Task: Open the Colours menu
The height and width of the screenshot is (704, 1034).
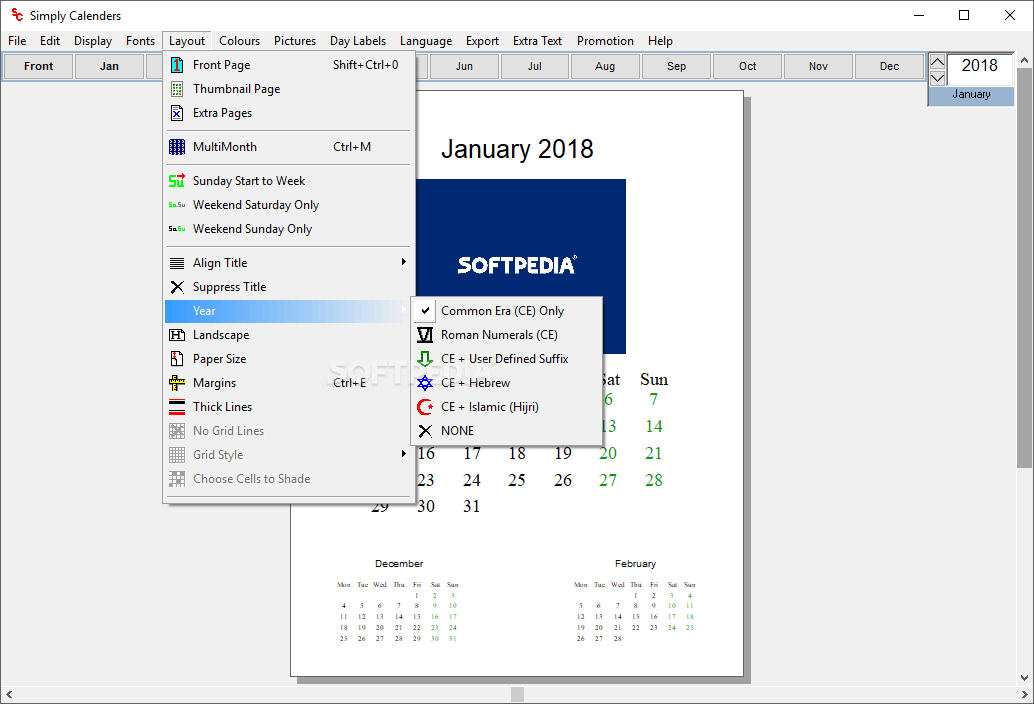Action: point(239,41)
